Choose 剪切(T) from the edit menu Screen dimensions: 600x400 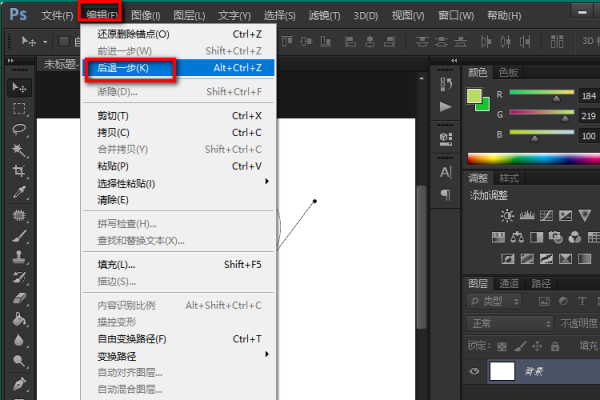point(179,116)
